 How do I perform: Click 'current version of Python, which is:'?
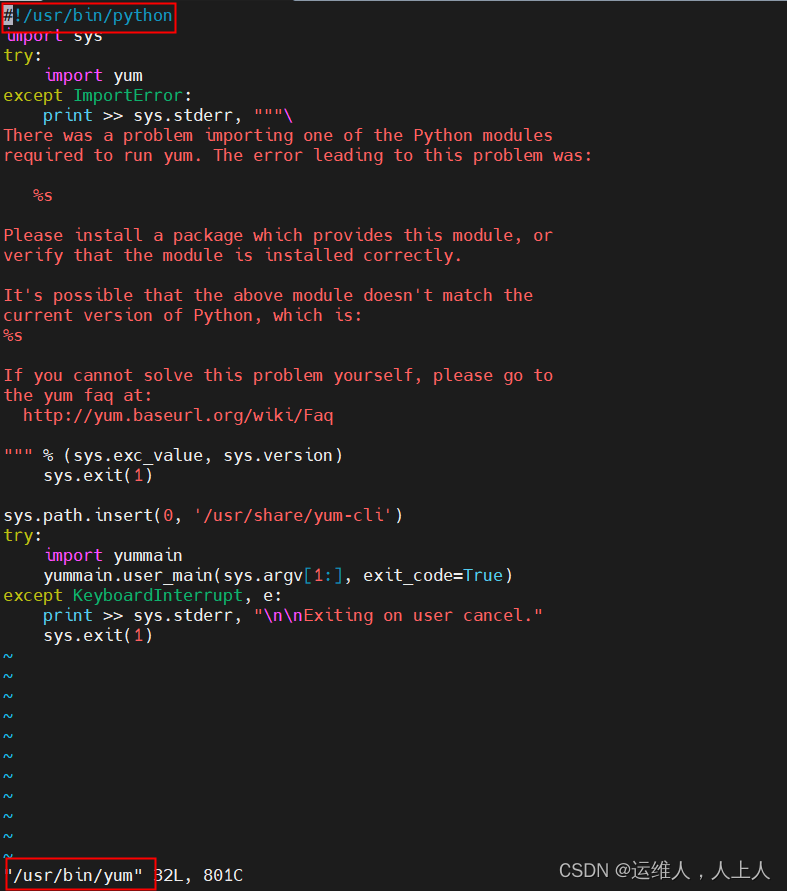pos(183,315)
